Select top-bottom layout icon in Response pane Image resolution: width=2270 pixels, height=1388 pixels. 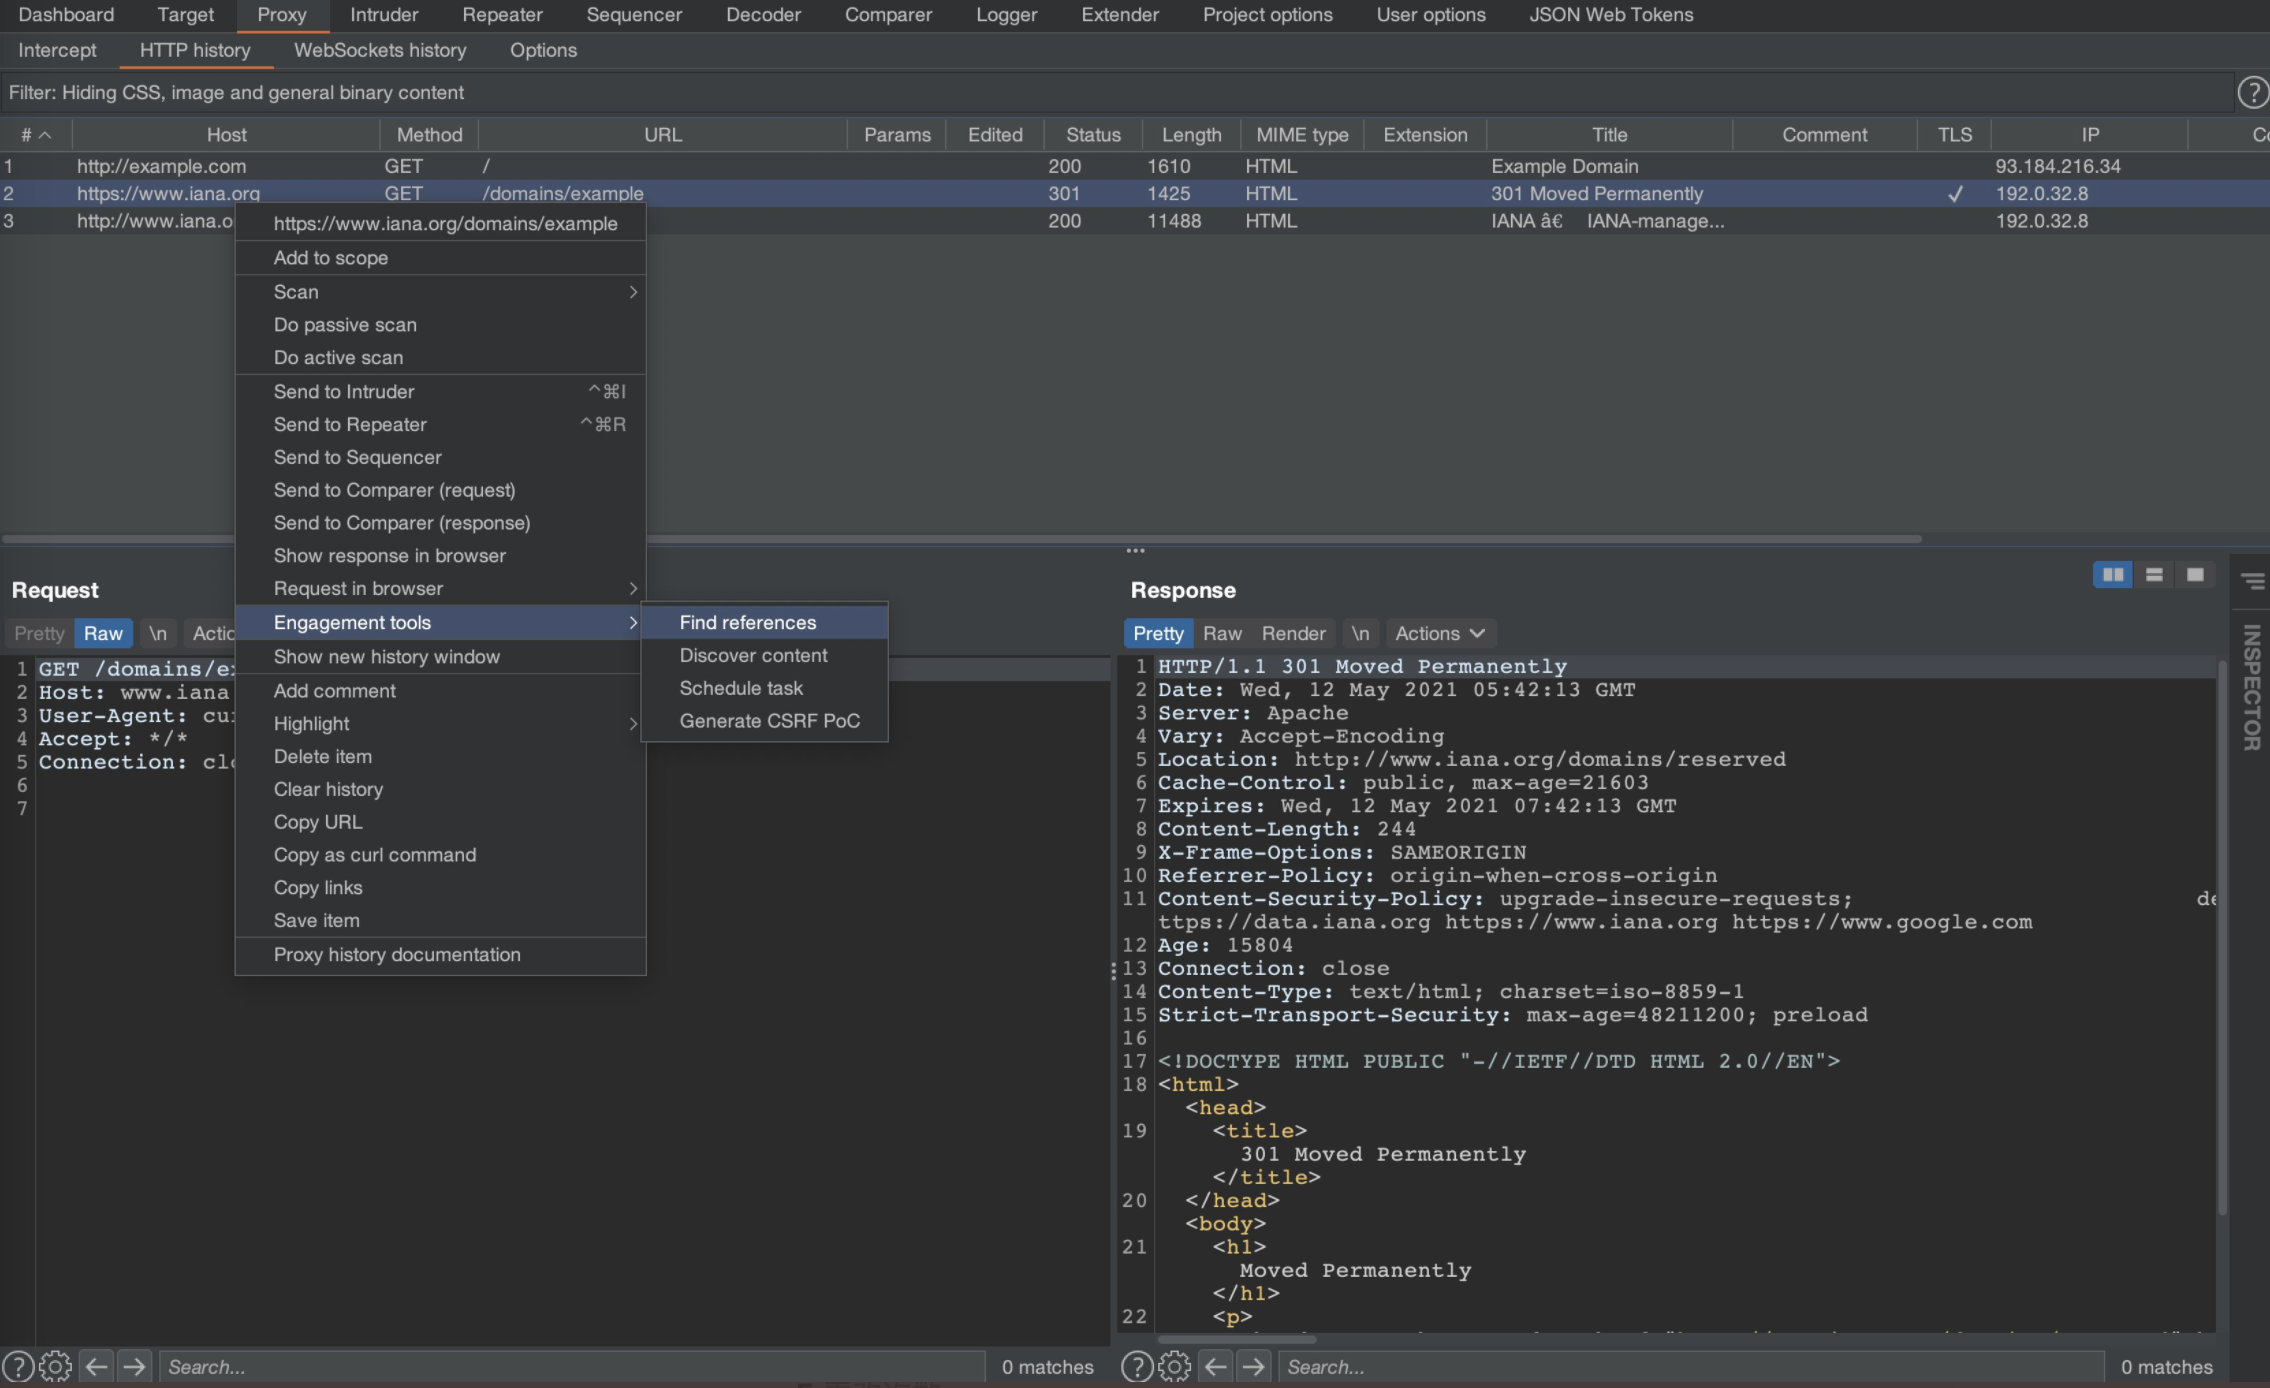(2154, 575)
